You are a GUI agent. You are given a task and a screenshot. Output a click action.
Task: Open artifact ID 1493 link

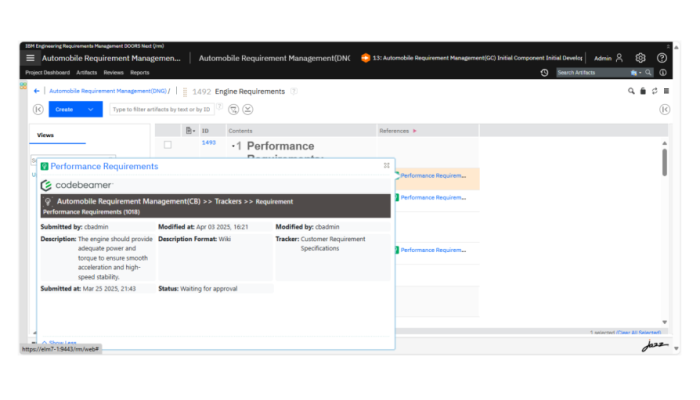tap(208, 143)
